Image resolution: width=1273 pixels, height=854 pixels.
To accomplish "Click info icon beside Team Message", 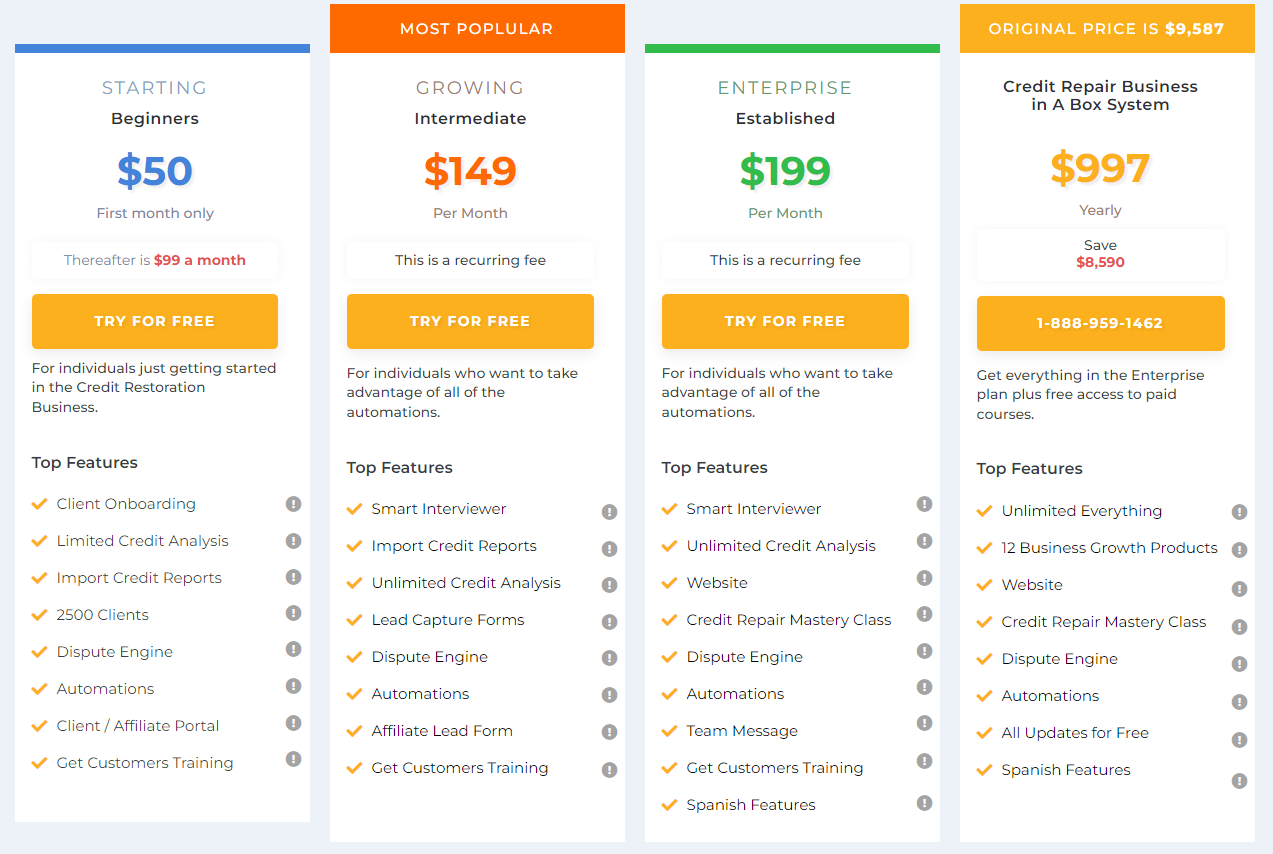I will [x=924, y=725].
